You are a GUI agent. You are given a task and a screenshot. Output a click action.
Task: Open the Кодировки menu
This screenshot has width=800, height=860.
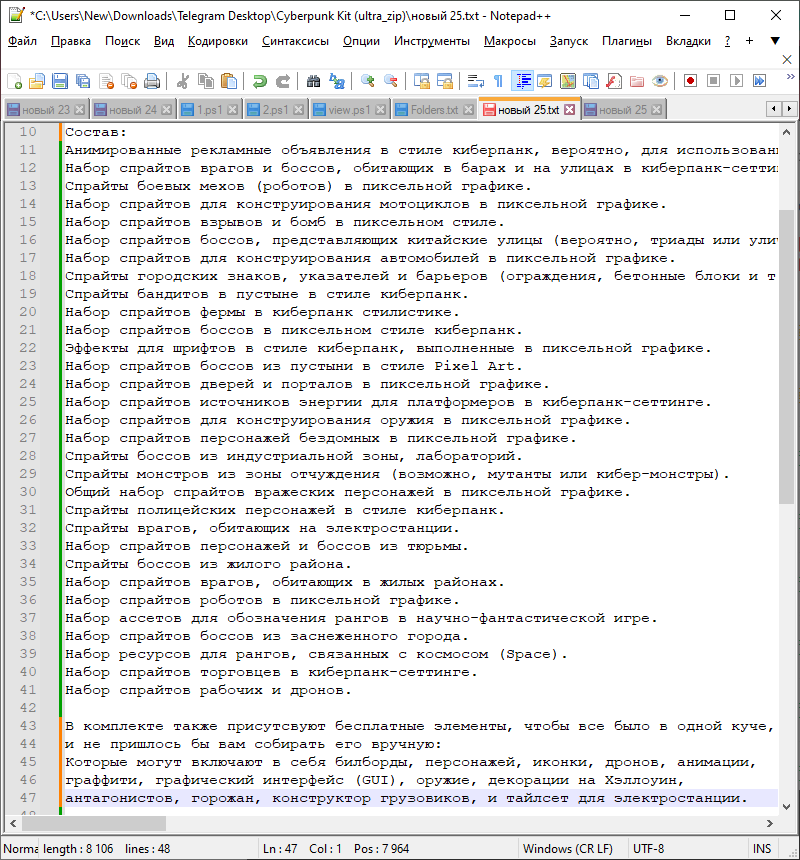point(218,41)
